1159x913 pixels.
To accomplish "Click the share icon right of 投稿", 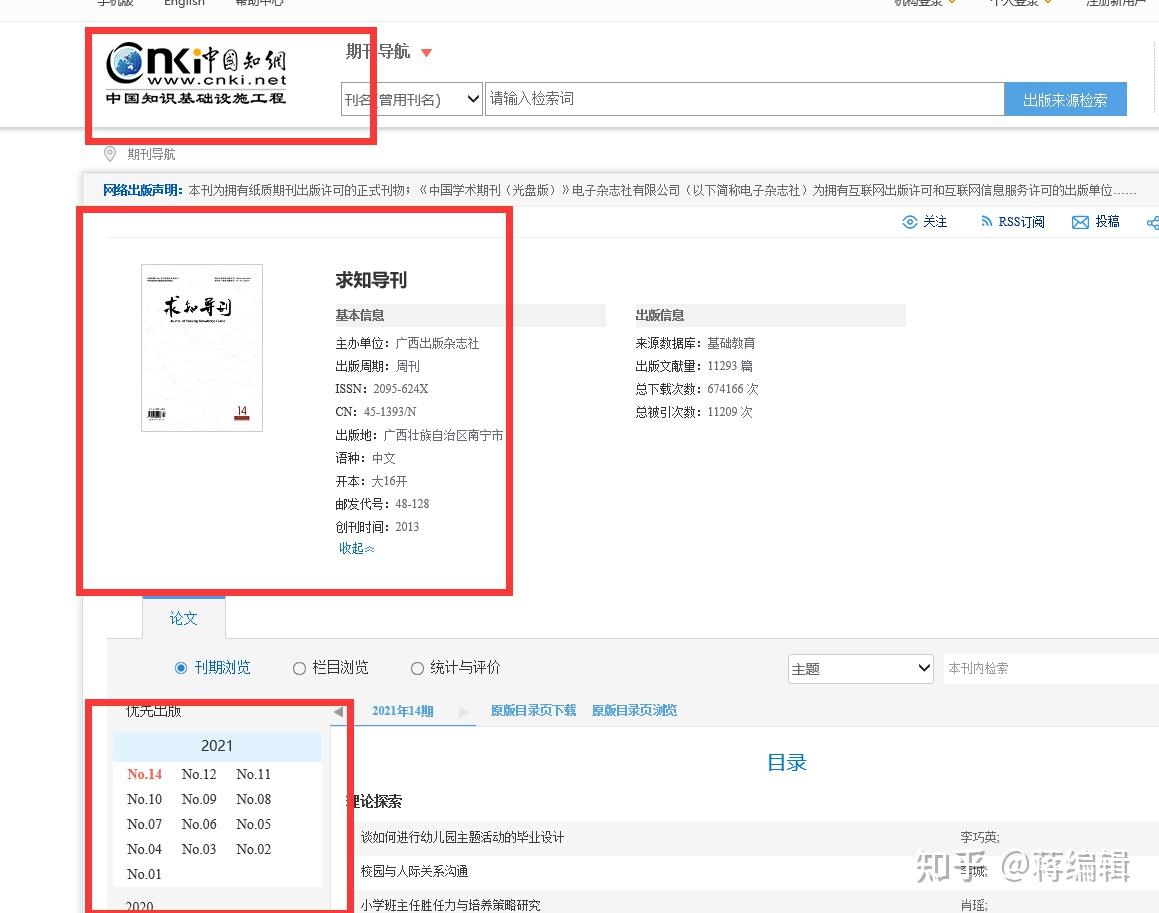I will tap(1152, 223).
